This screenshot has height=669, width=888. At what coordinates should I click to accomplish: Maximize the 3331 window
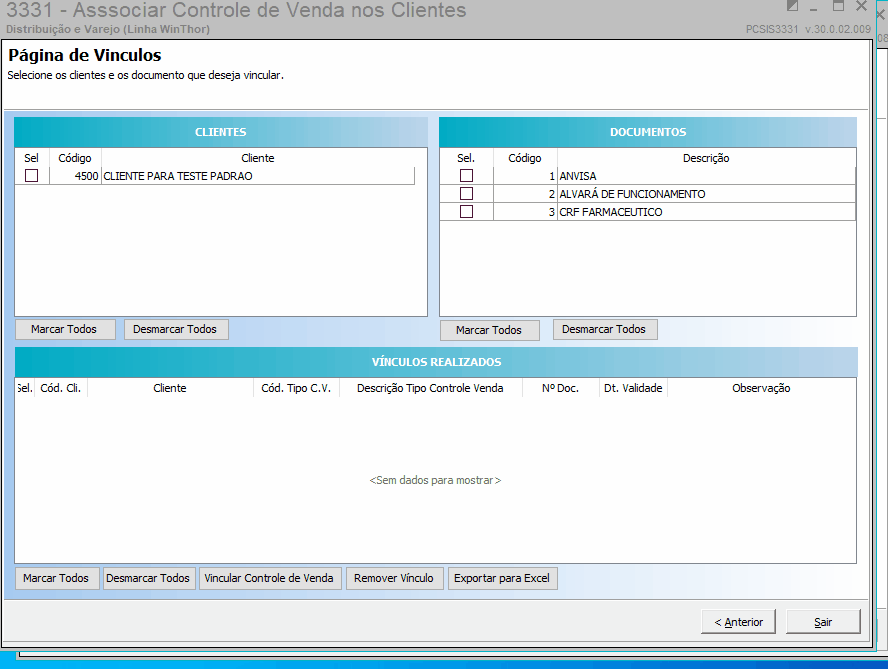[x=838, y=6]
